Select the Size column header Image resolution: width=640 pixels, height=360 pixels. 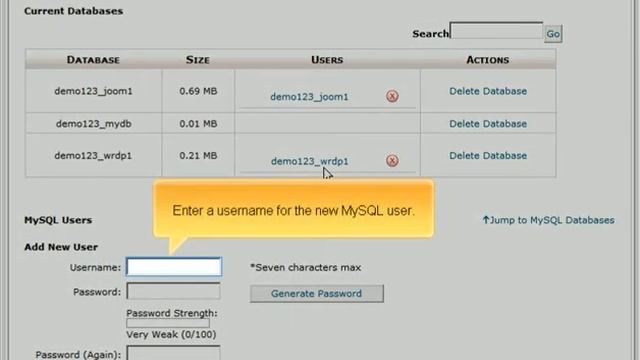pyautogui.click(x=198, y=60)
